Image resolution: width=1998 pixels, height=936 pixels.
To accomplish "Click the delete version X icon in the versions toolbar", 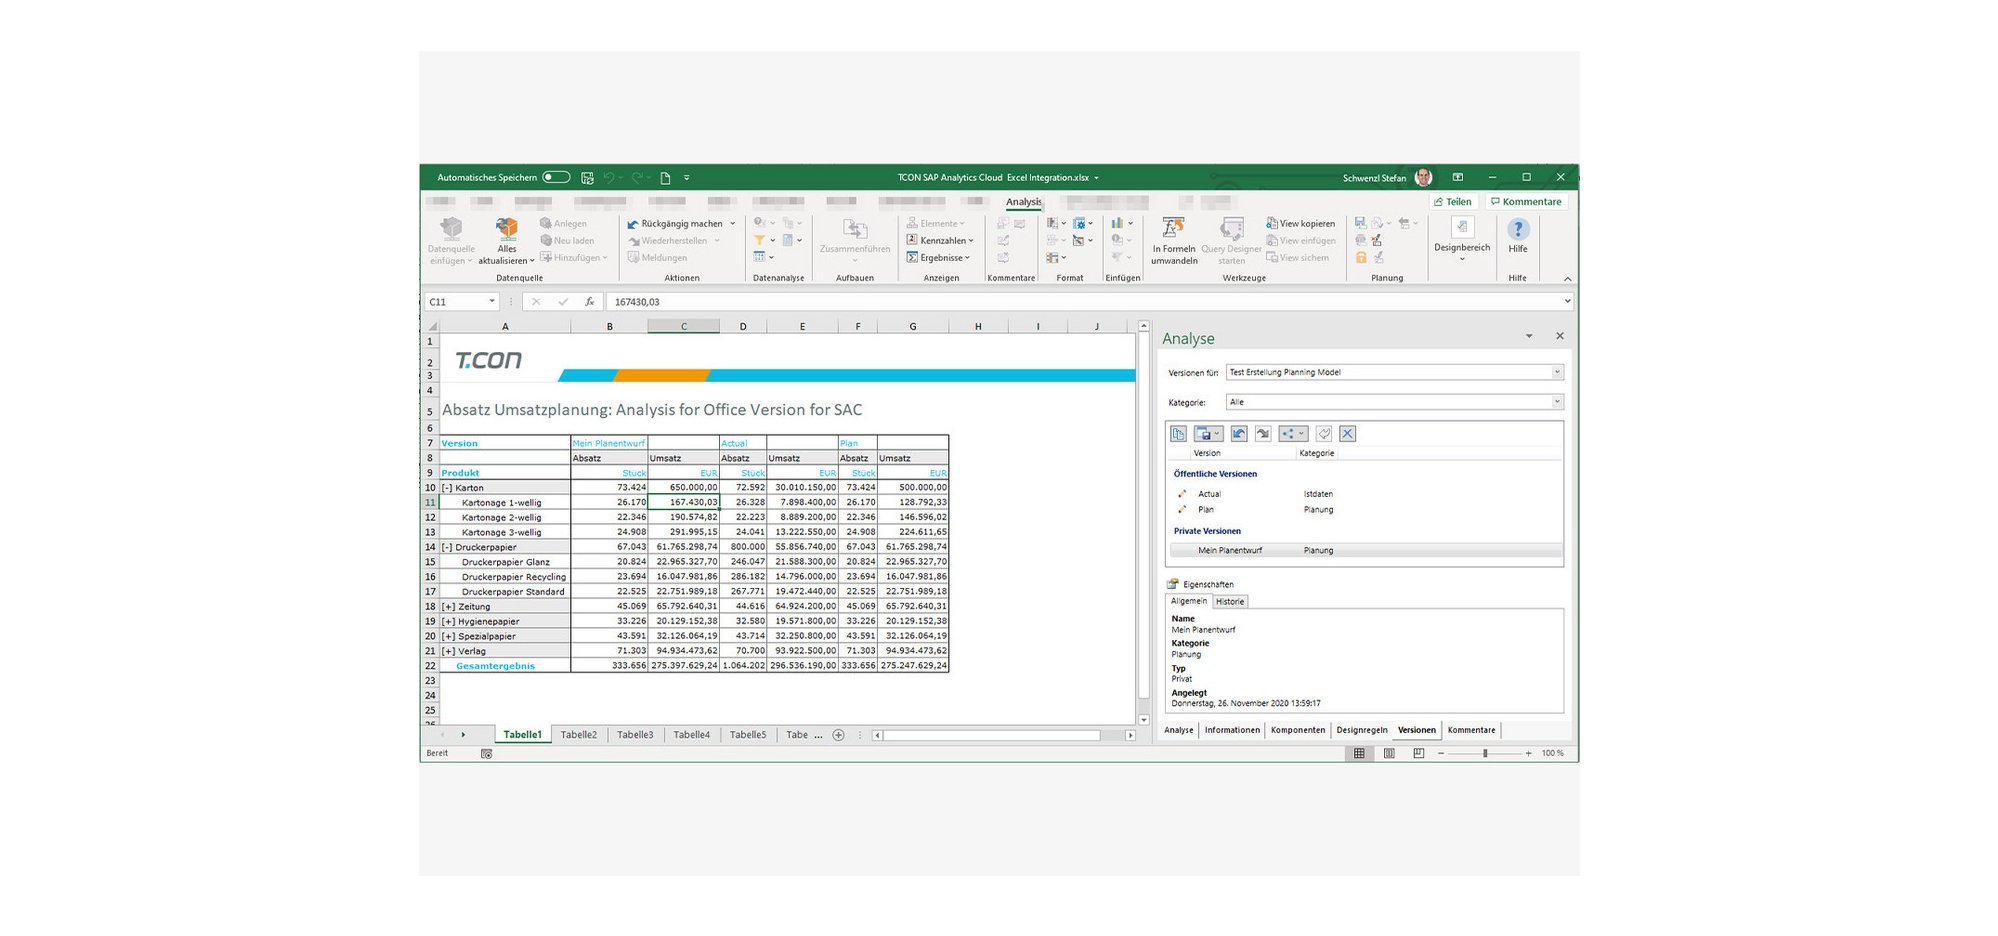I will 1347,434.
